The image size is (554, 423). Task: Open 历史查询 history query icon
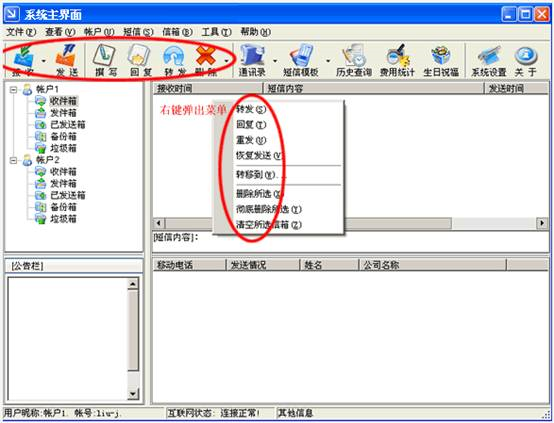click(354, 60)
